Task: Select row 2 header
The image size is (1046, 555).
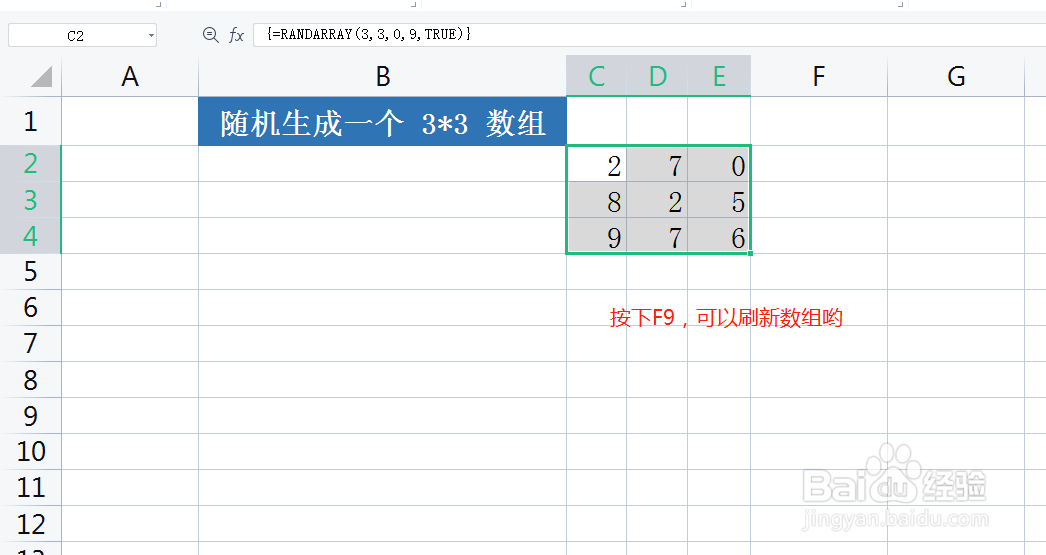Action: point(31,163)
